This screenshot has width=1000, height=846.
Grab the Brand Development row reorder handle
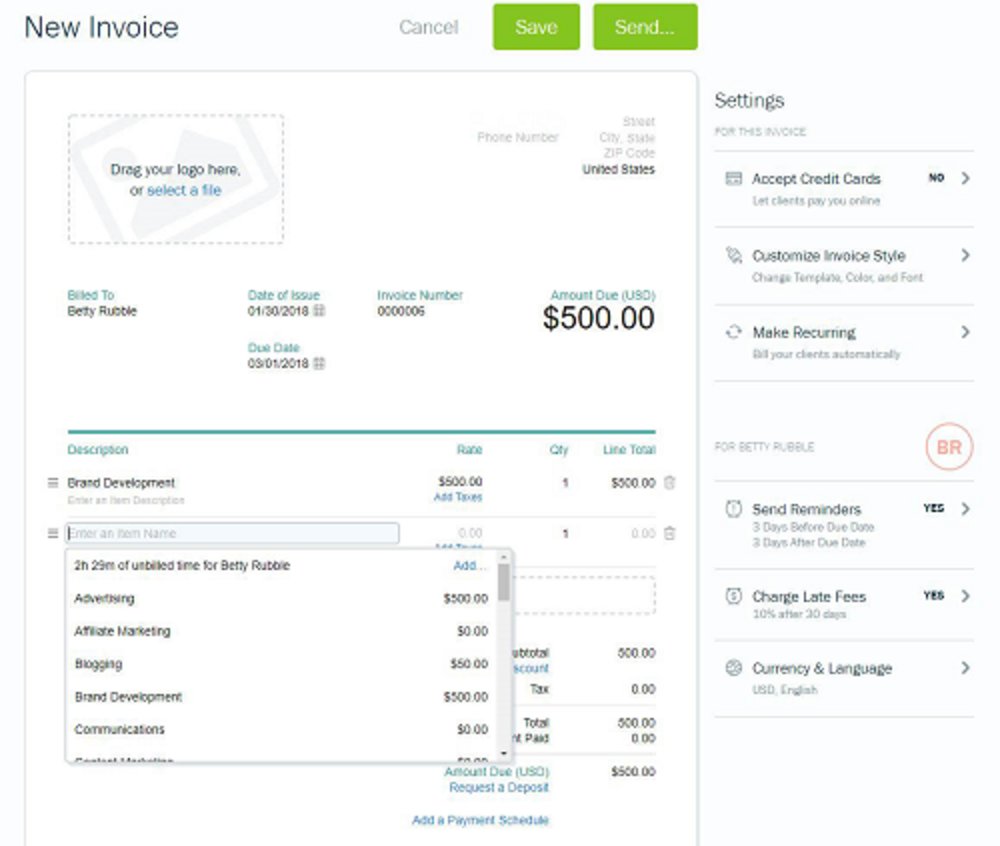(x=53, y=483)
